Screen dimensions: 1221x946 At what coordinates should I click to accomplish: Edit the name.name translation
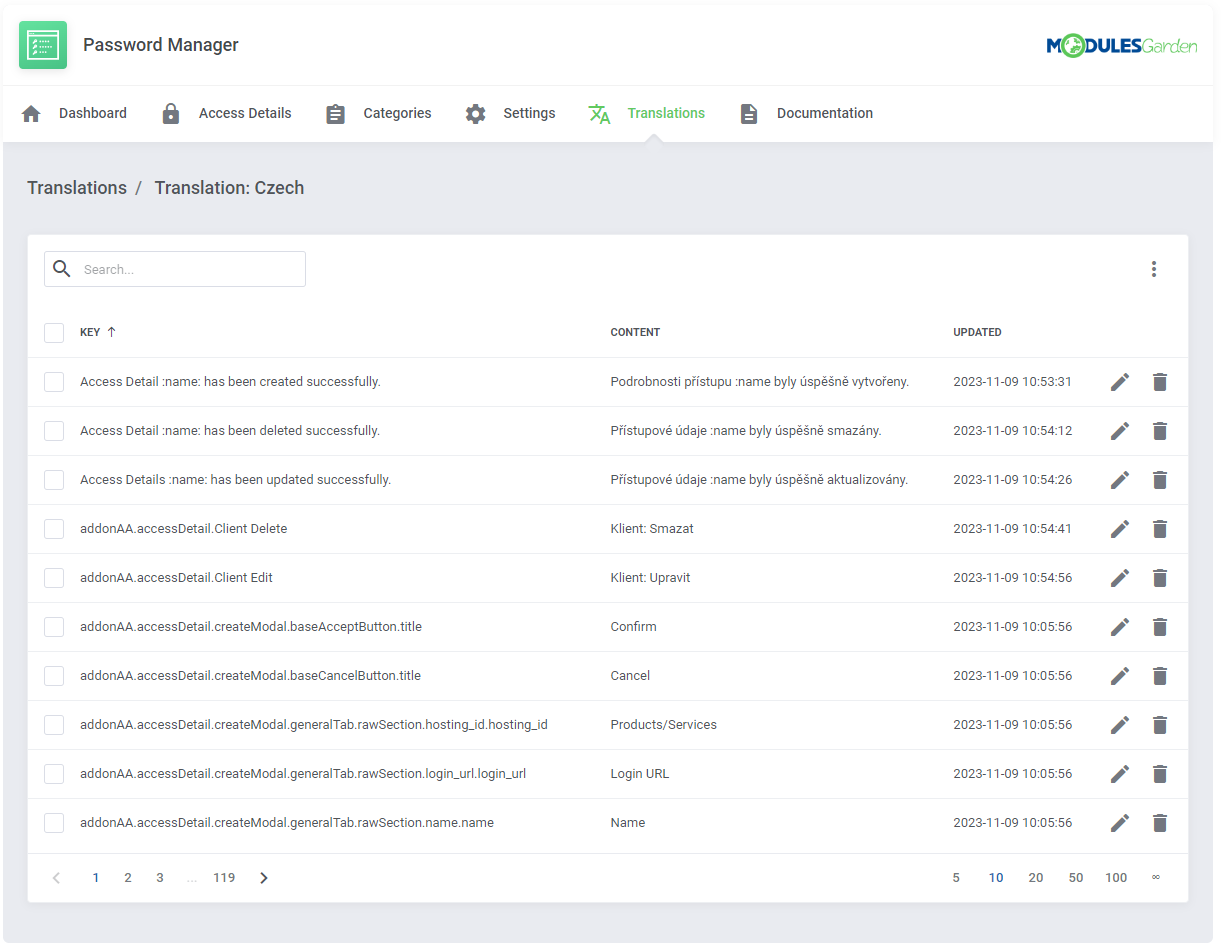click(x=1120, y=823)
